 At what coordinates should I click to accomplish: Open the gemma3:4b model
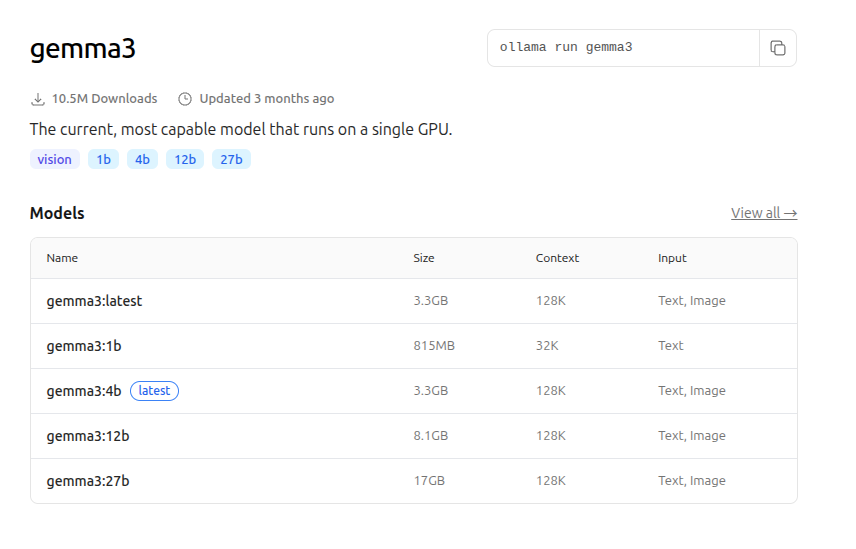tap(84, 391)
